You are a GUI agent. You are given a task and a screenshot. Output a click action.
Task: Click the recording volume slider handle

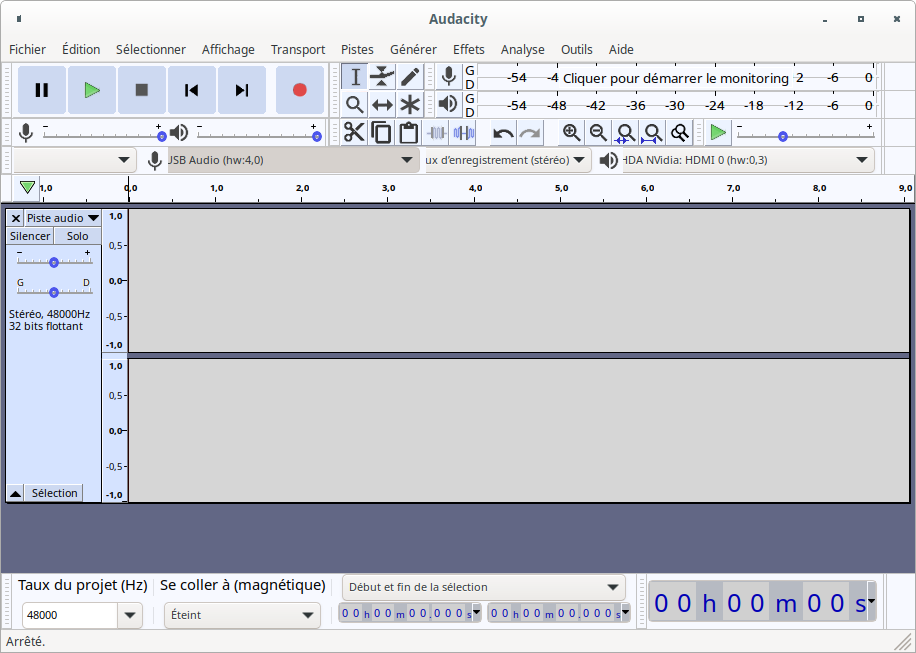[x=162, y=137]
